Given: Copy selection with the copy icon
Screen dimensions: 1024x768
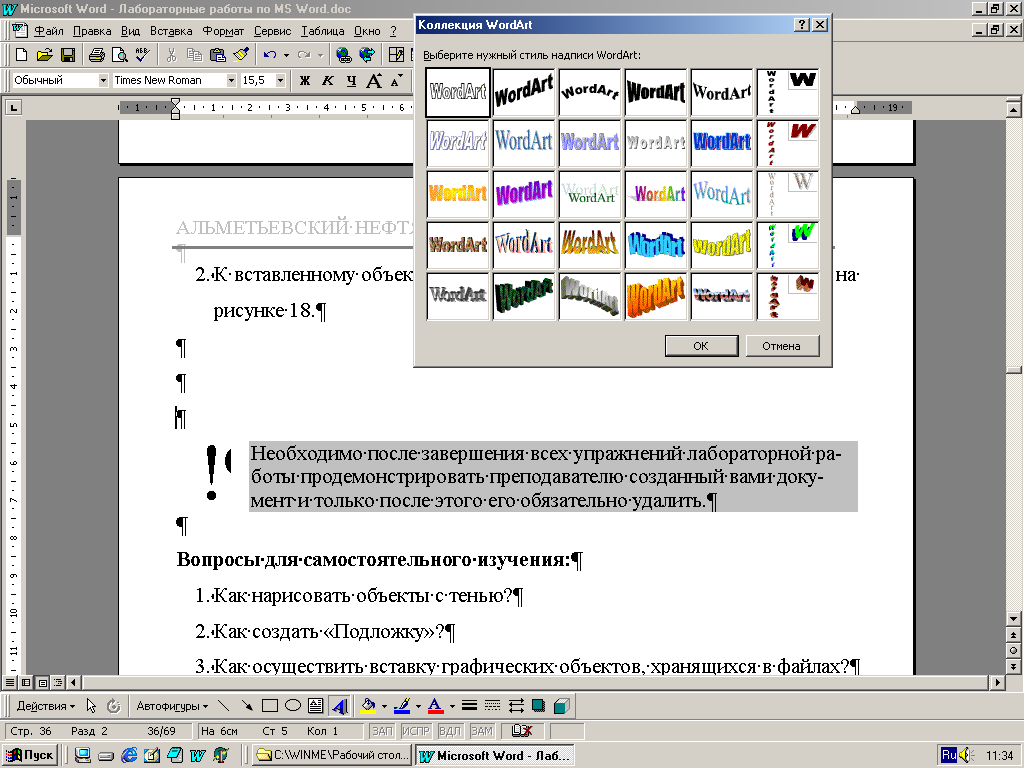Looking at the screenshot, I should pyautogui.click(x=195, y=55).
